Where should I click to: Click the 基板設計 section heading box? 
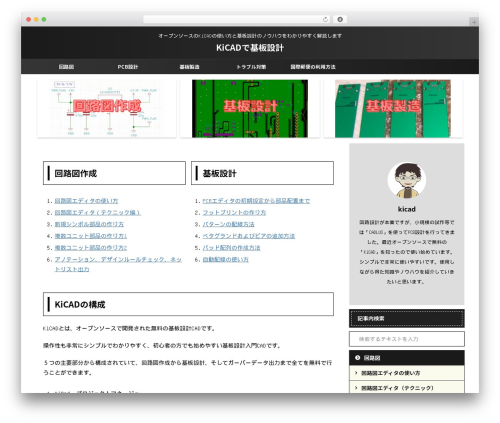262,173
